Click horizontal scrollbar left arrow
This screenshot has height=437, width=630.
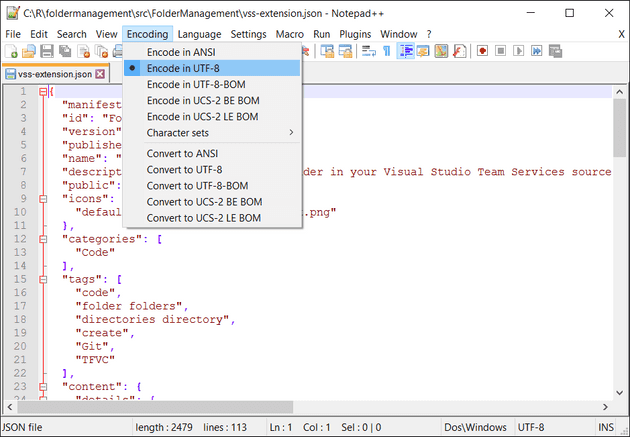click(10, 407)
